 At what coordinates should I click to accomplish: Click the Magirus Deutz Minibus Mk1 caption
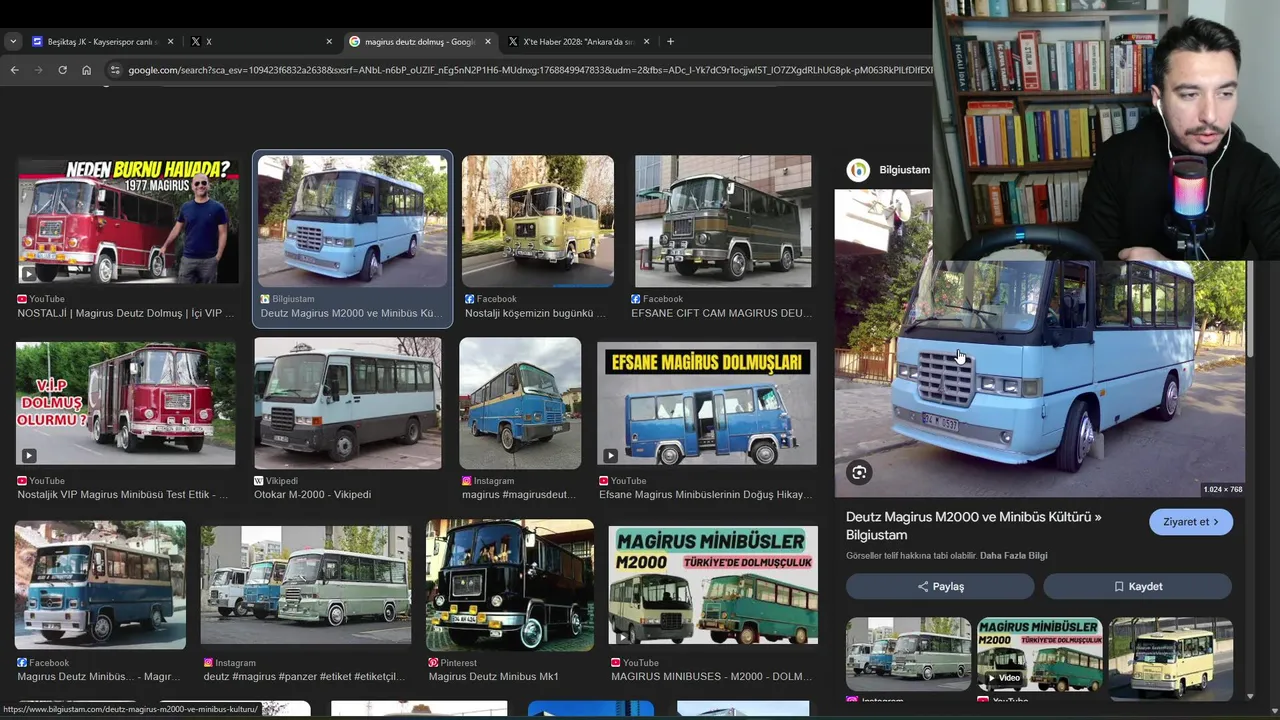click(493, 676)
